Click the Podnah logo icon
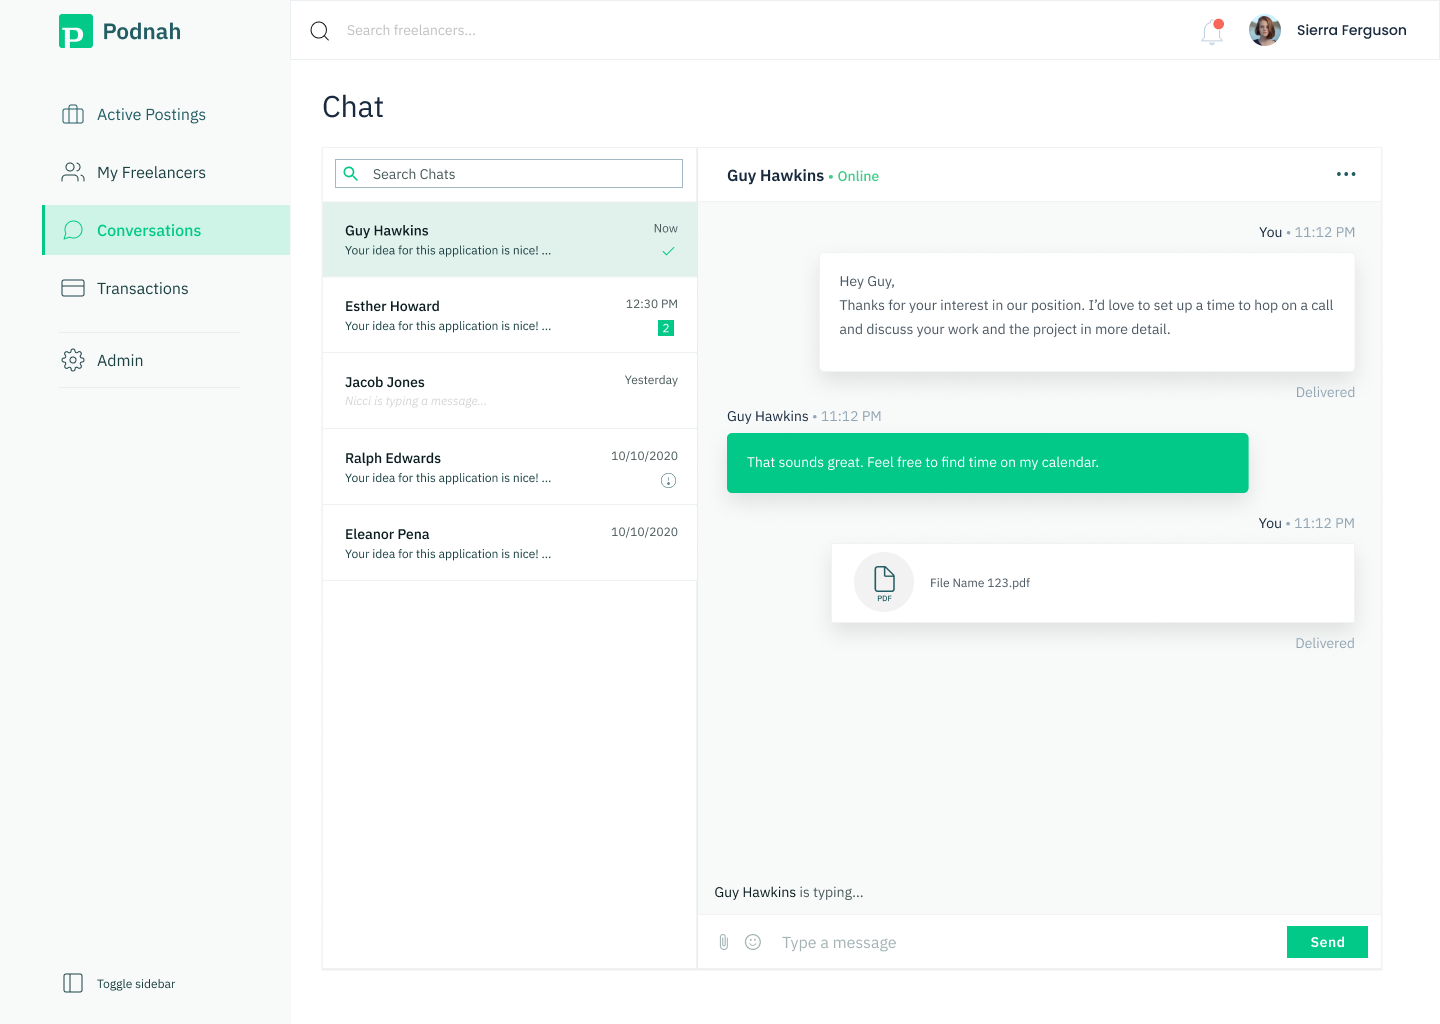 76,31
